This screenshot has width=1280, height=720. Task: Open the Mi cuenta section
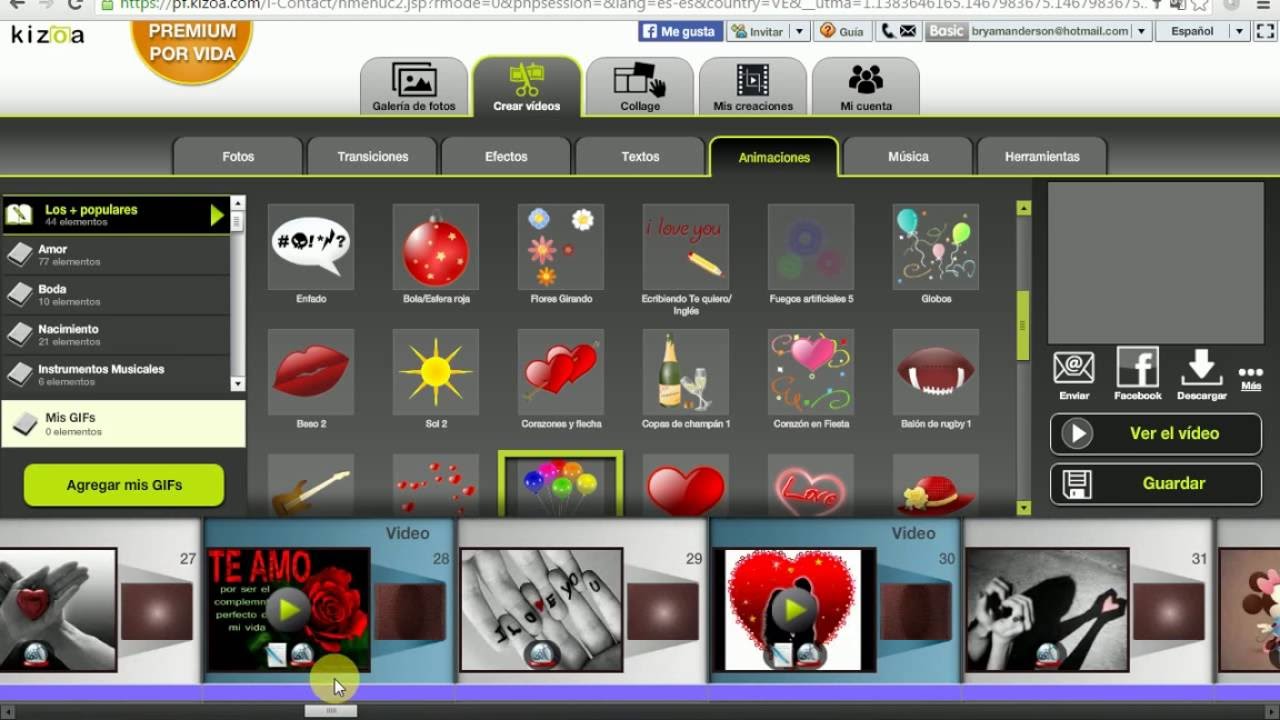866,87
